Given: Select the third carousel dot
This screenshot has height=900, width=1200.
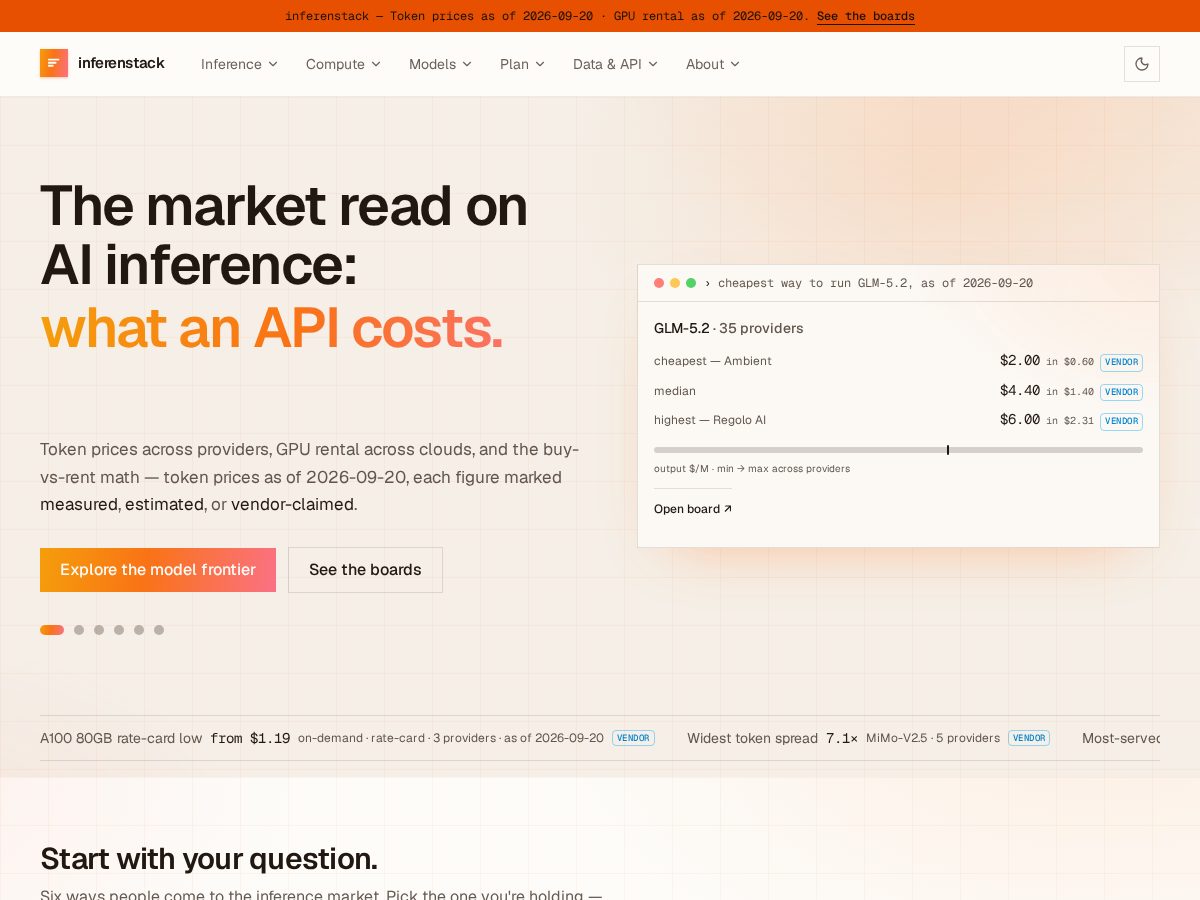Looking at the screenshot, I should [99, 630].
